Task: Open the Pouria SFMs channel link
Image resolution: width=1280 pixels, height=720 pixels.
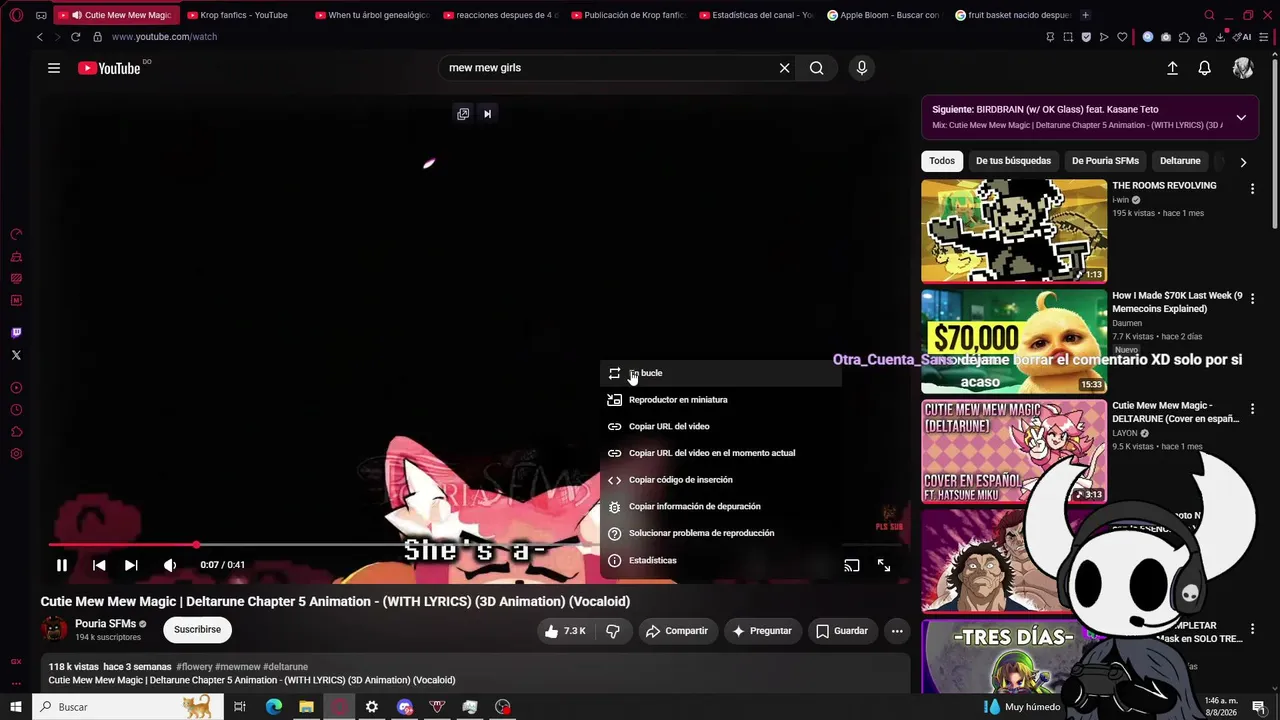Action: [105, 624]
